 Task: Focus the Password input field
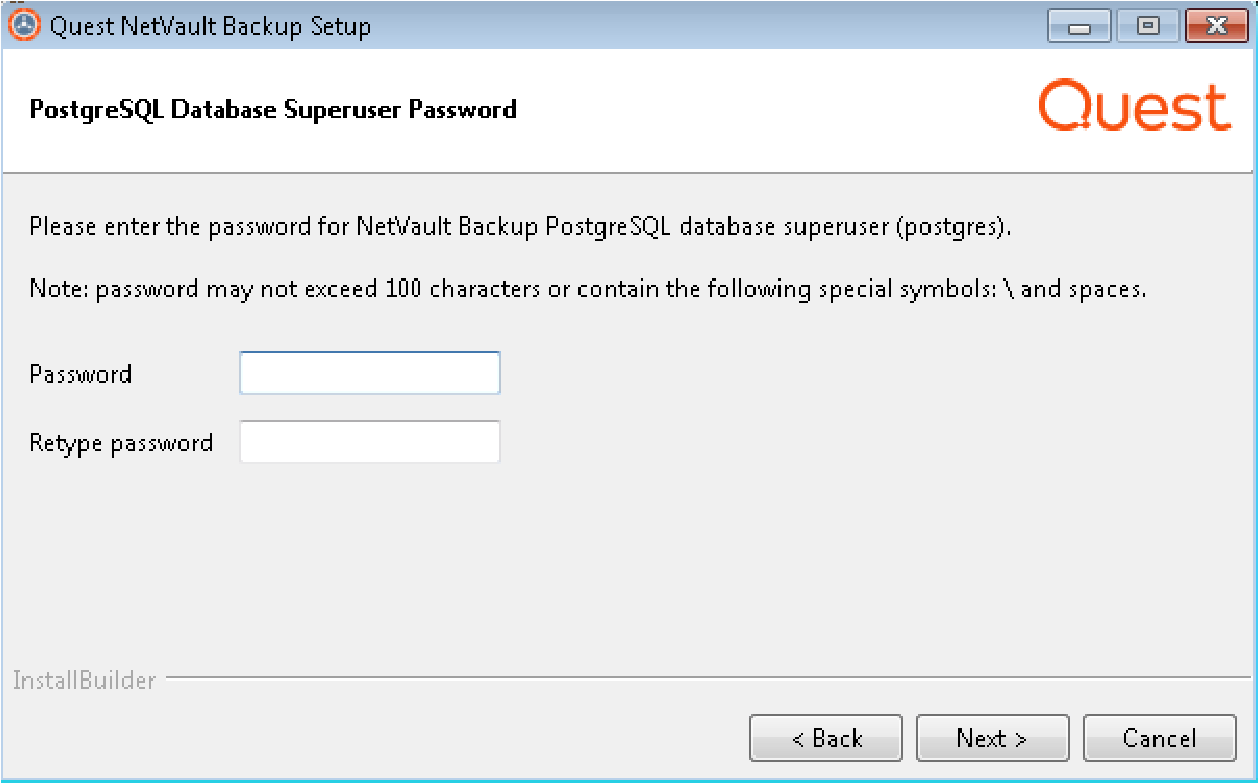[370, 373]
